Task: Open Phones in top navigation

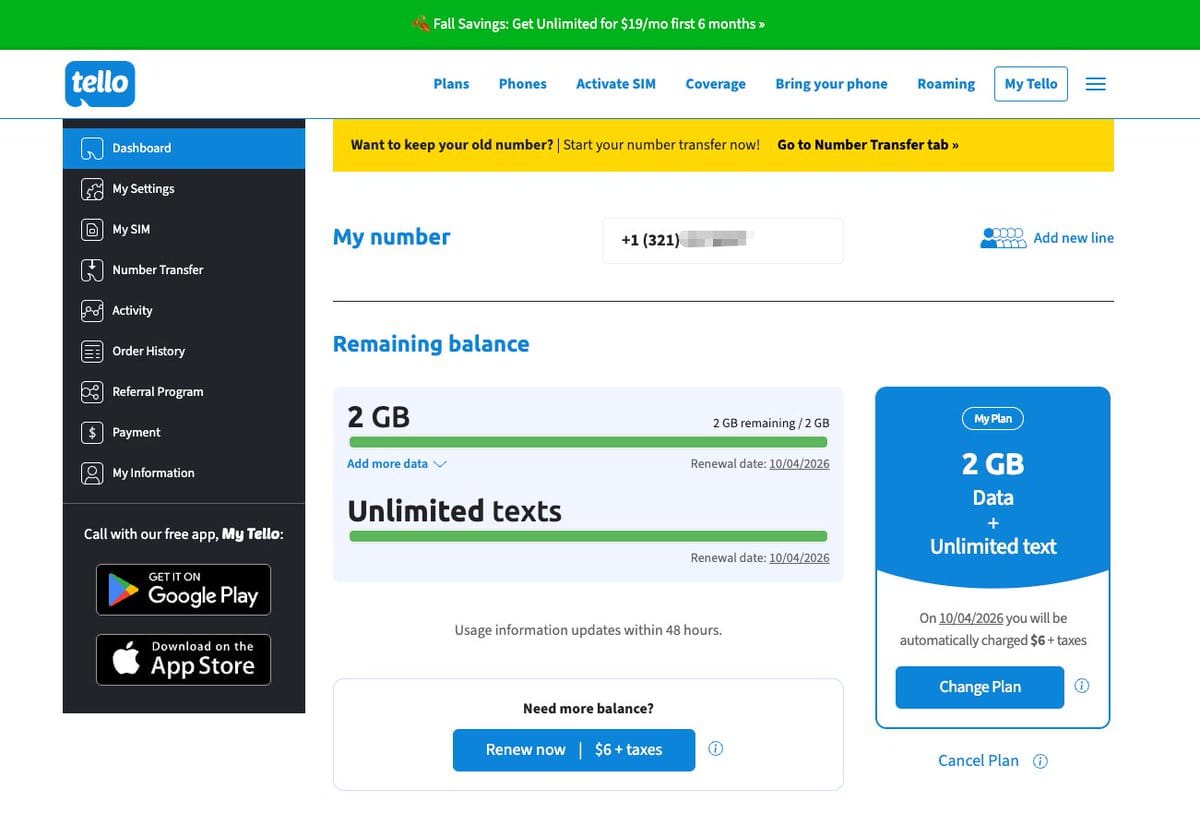Action: point(523,84)
